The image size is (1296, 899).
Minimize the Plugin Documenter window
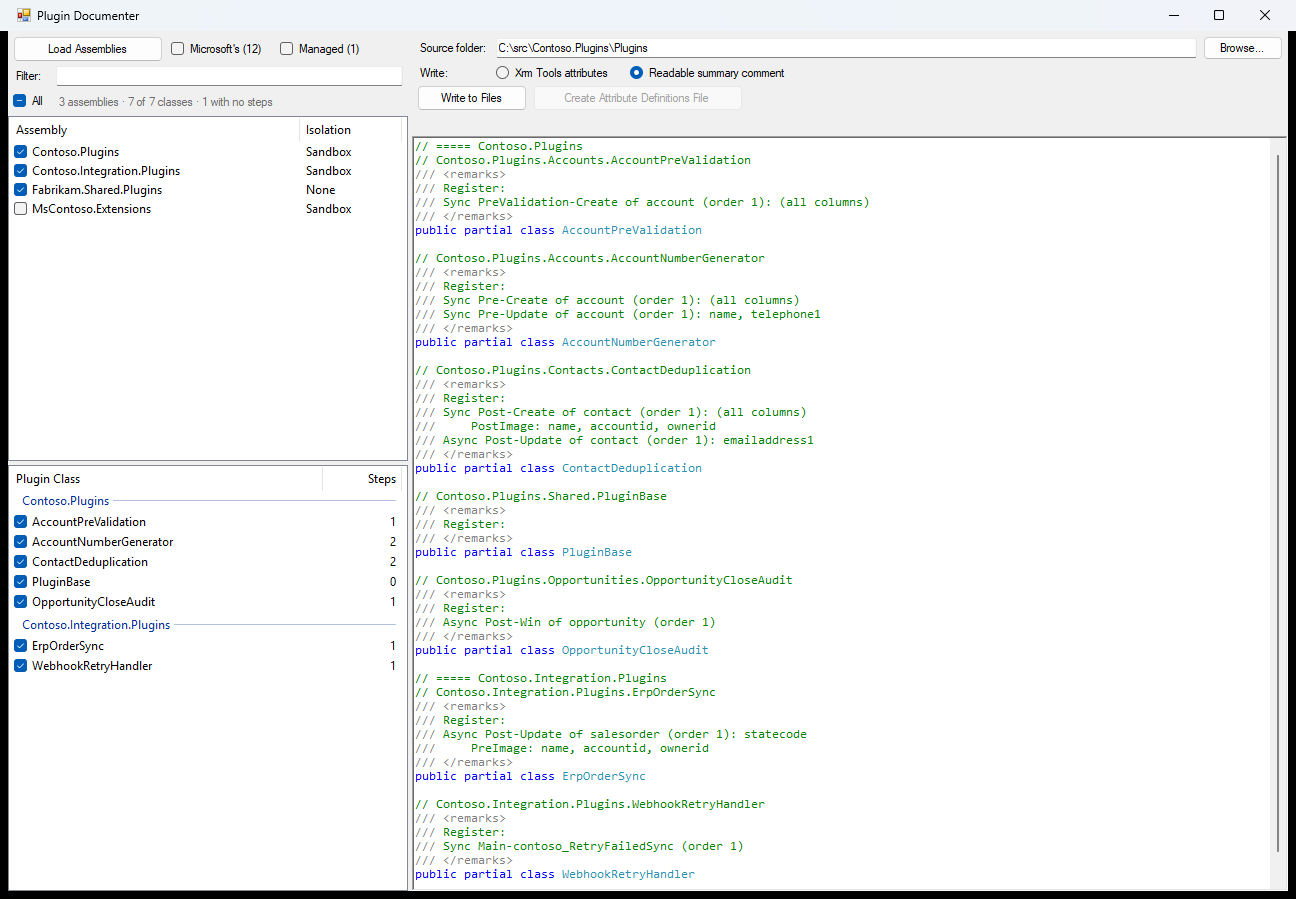coord(1173,15)
